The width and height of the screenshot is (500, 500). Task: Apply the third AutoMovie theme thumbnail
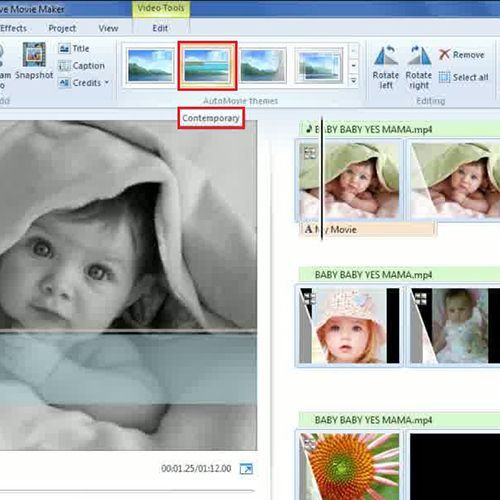(263, 66)
